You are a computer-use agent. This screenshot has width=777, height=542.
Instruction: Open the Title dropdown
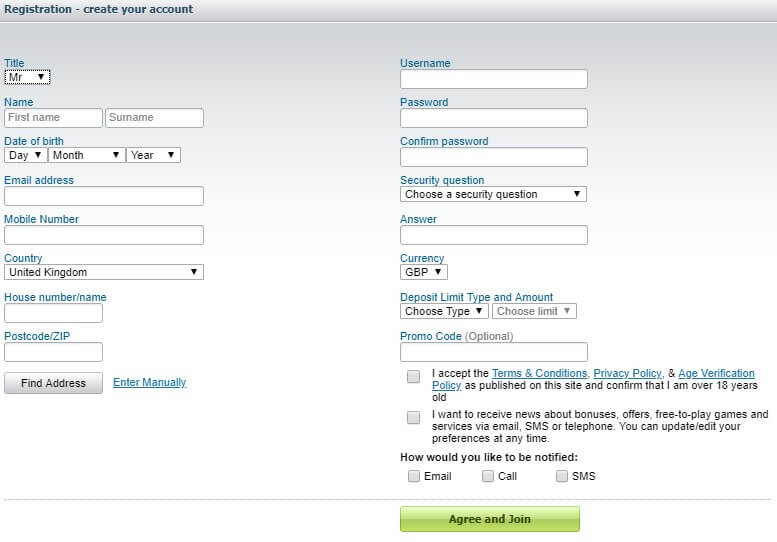point(27,77)
